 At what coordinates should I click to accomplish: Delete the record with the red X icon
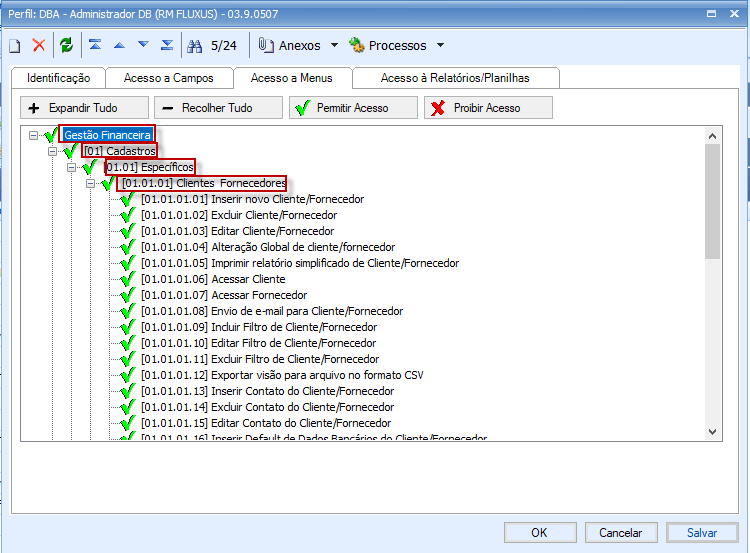pyautogui.click(x=39, y=45)
